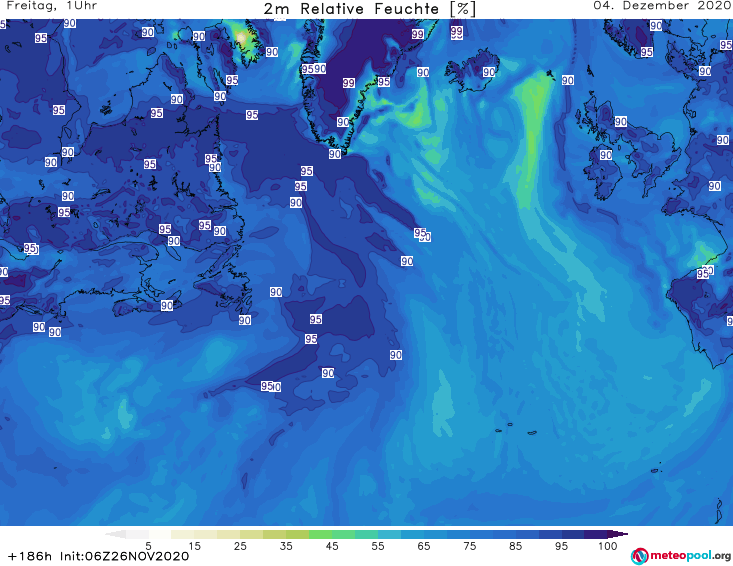Click the "Freitag, 1Uhr" time label
733x566 pixels.
tap(51, 6)
